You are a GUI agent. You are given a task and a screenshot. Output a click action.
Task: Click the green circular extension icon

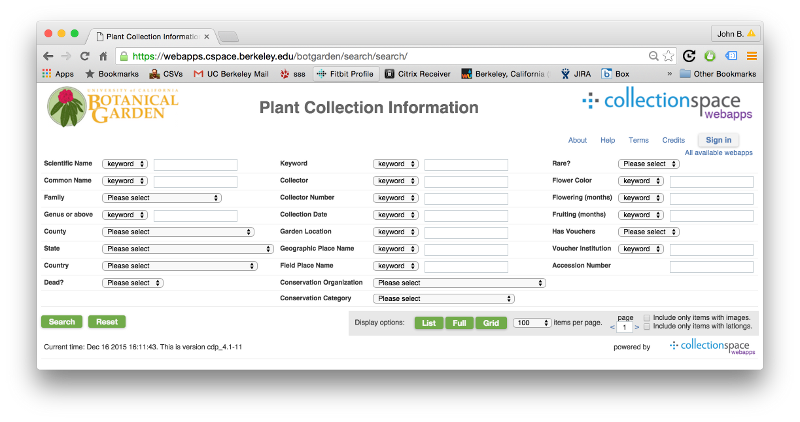point(710,56)
